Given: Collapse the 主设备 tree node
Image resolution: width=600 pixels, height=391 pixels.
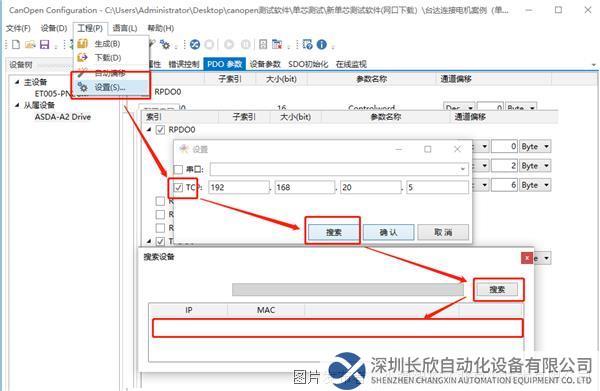Looking at the screenshot, I should point(17,82).
